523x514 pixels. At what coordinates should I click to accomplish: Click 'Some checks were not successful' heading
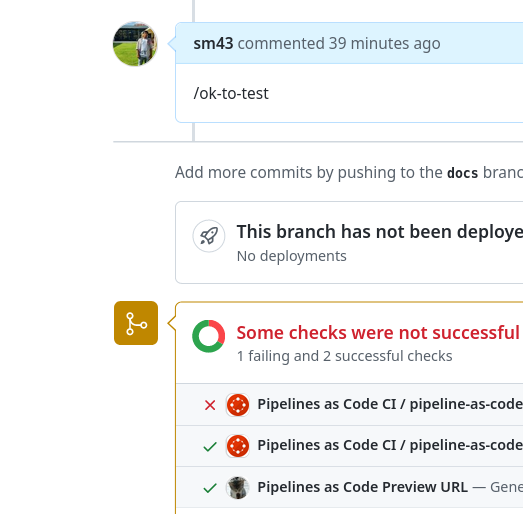coord(378,333)
